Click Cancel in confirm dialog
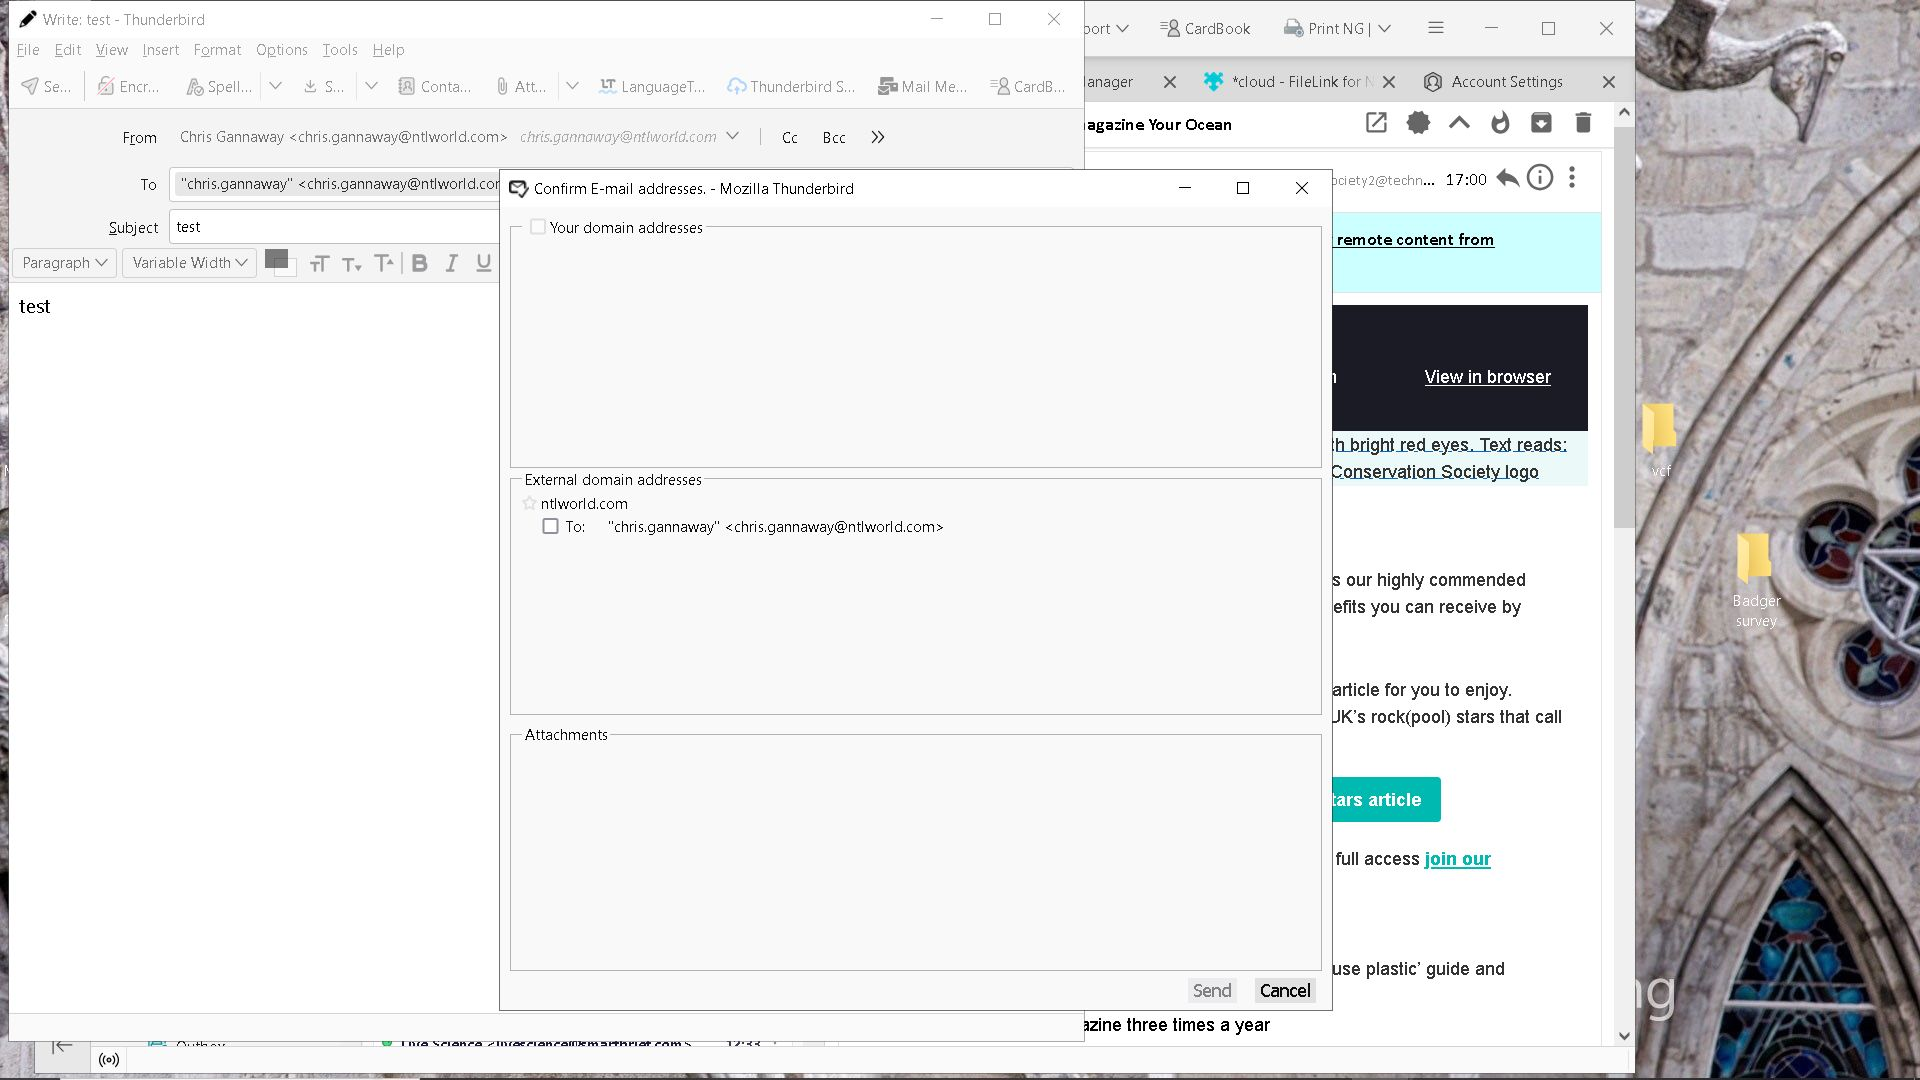This screenshot has height=1080, width=1920. [x=1285, y=990]
